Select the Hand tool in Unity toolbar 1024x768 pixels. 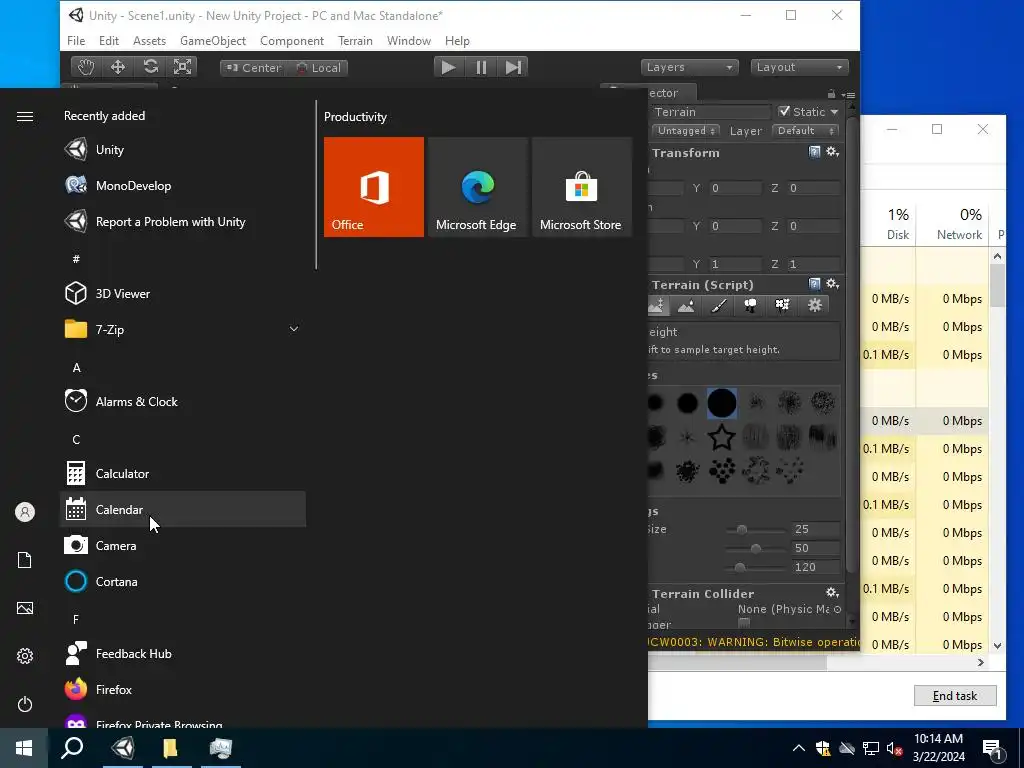point(86,67)
